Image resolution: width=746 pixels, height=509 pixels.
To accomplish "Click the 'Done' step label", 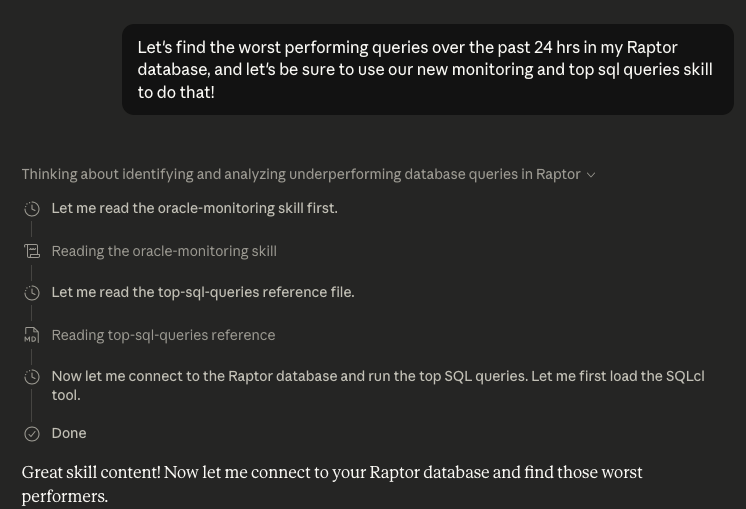I will tap(69, 433).
